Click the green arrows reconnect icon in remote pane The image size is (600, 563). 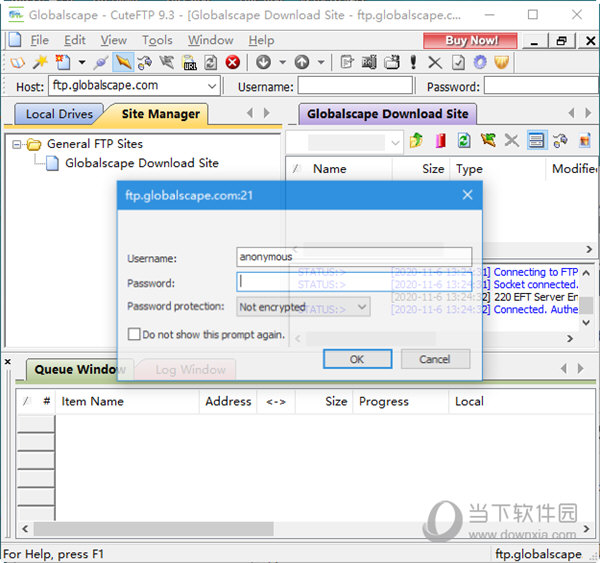tap(488, 140)
